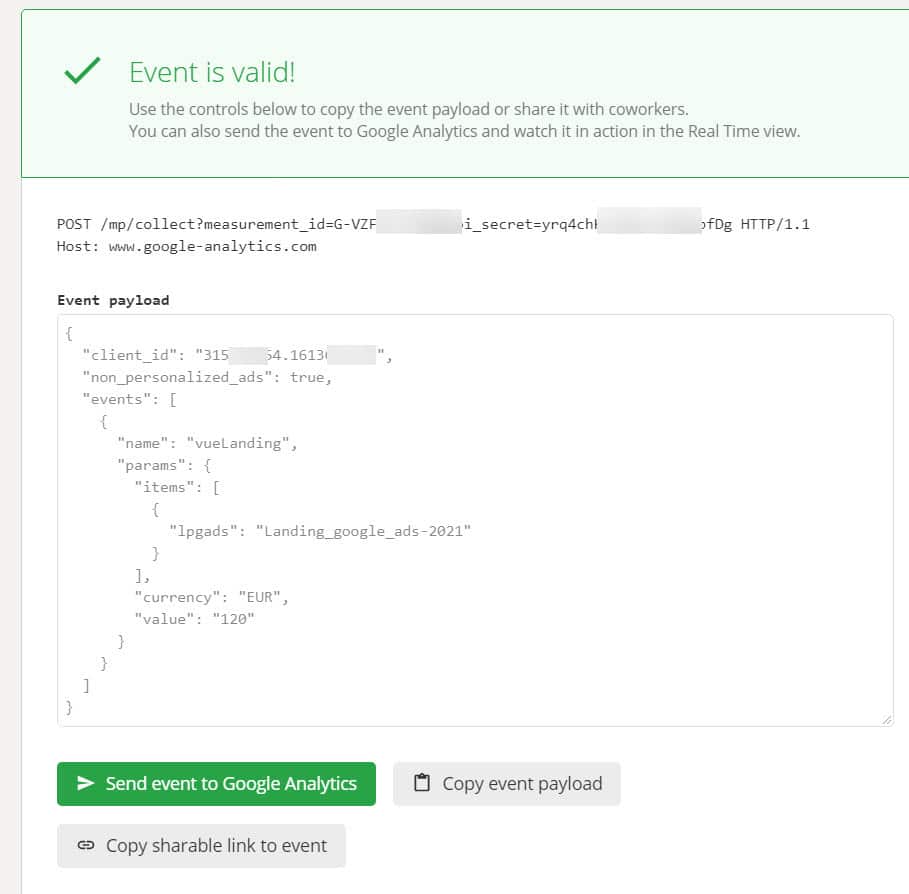Copy sharable link to event
The height and width of the screenshot is (894, 909).
[201, 845]
